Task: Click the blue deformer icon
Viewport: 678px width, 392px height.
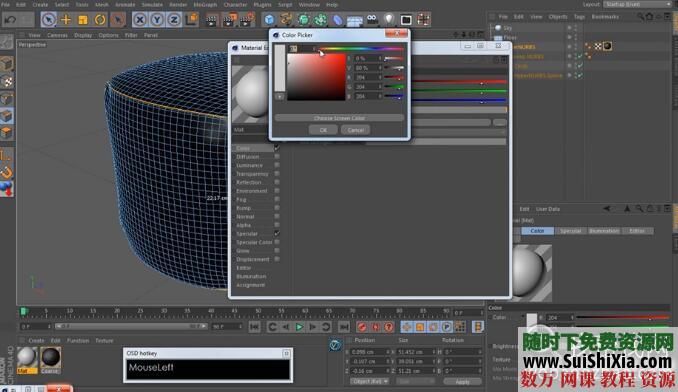Action: tap(337, 19)
